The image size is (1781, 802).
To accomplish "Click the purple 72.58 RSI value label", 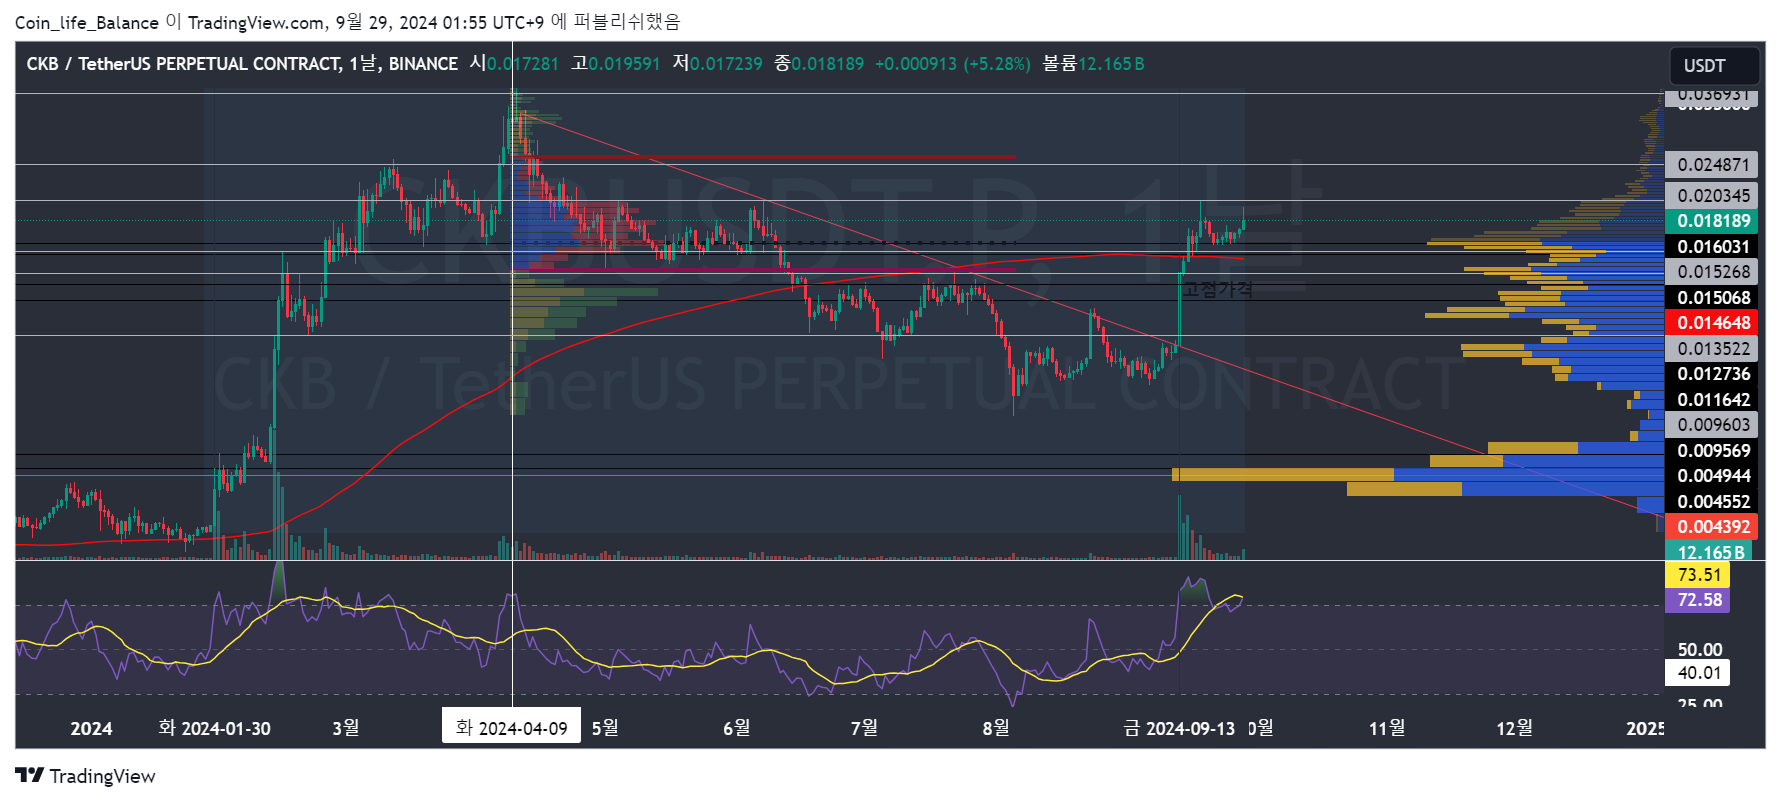I will pyautogui.click(x=1698, y=600).
